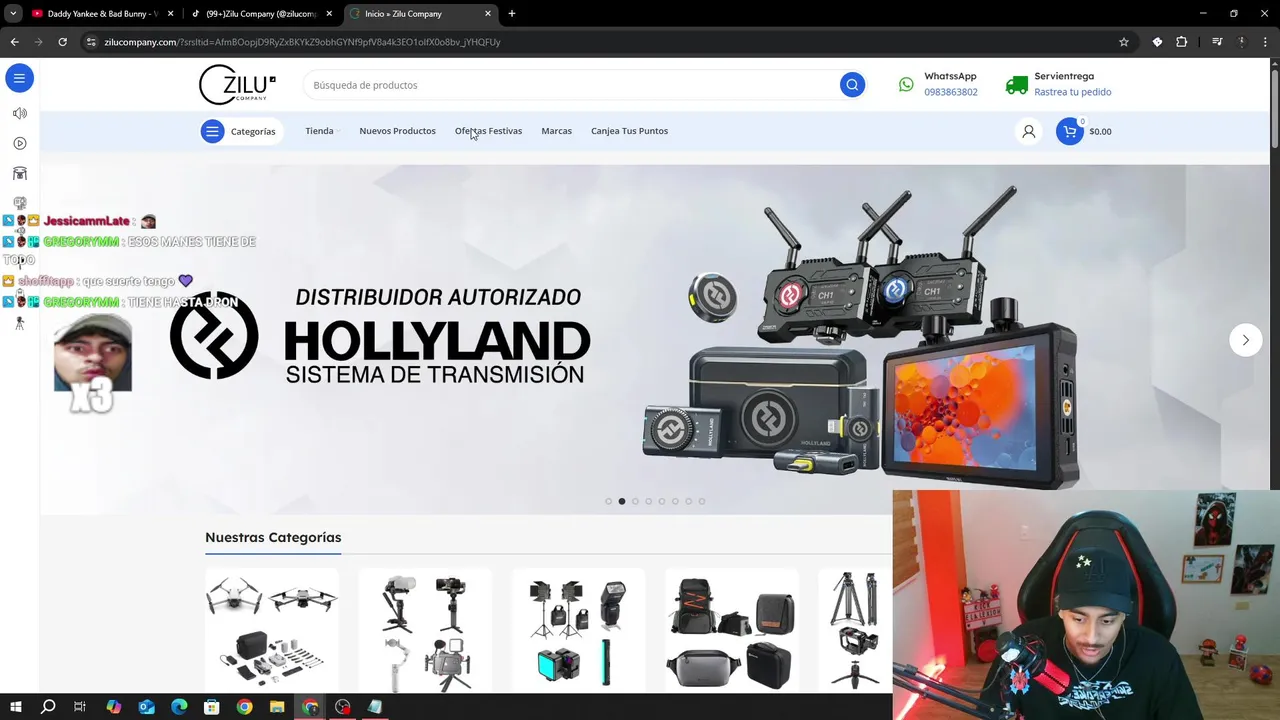Screen dimensions: 1280x720
Task: Launch Microsoft Edge from taskbar
Action: coord(179,707)
